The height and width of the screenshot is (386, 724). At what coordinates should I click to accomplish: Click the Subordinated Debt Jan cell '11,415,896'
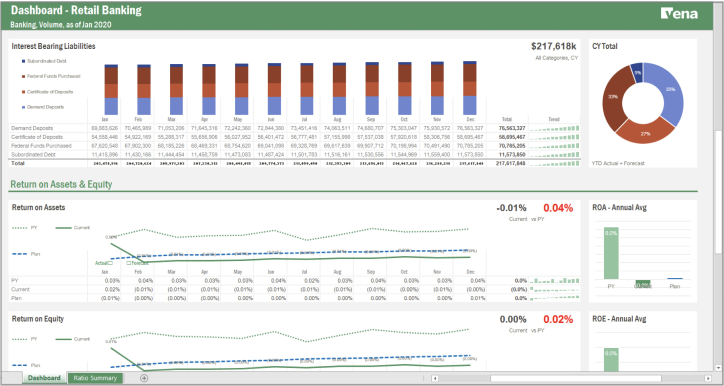104,154
